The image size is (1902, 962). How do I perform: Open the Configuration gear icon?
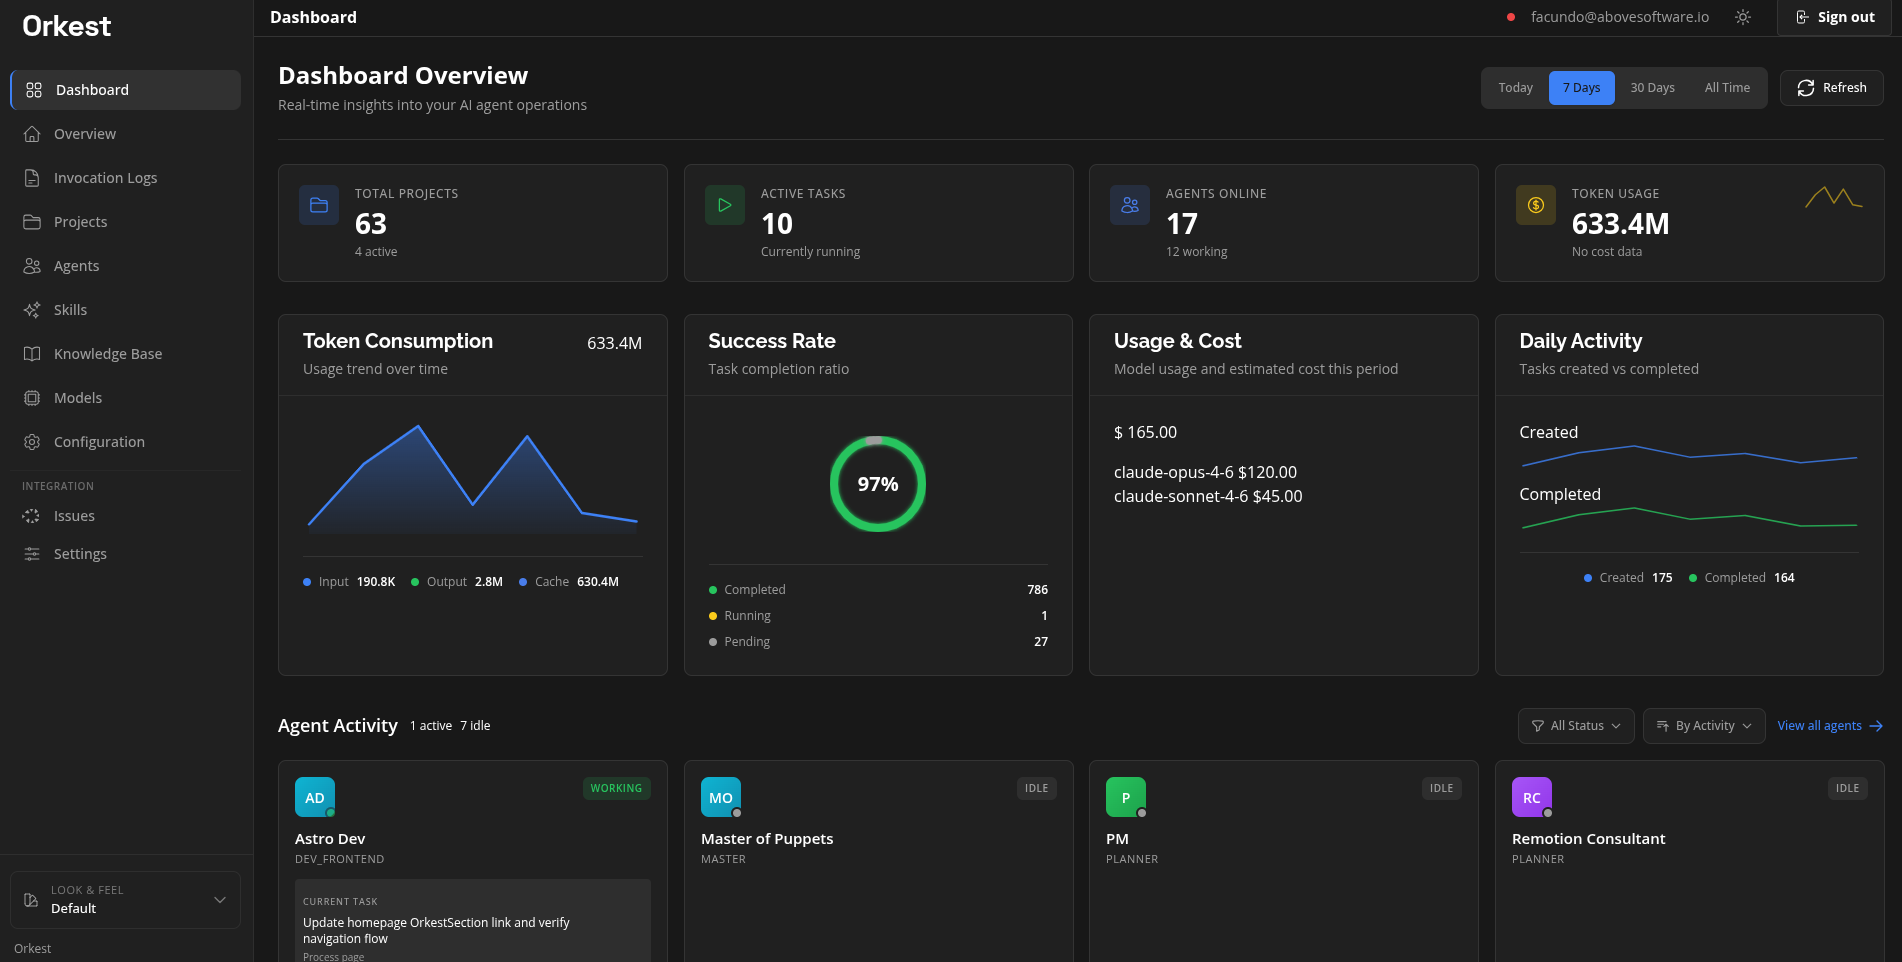(x=32, y=441)
